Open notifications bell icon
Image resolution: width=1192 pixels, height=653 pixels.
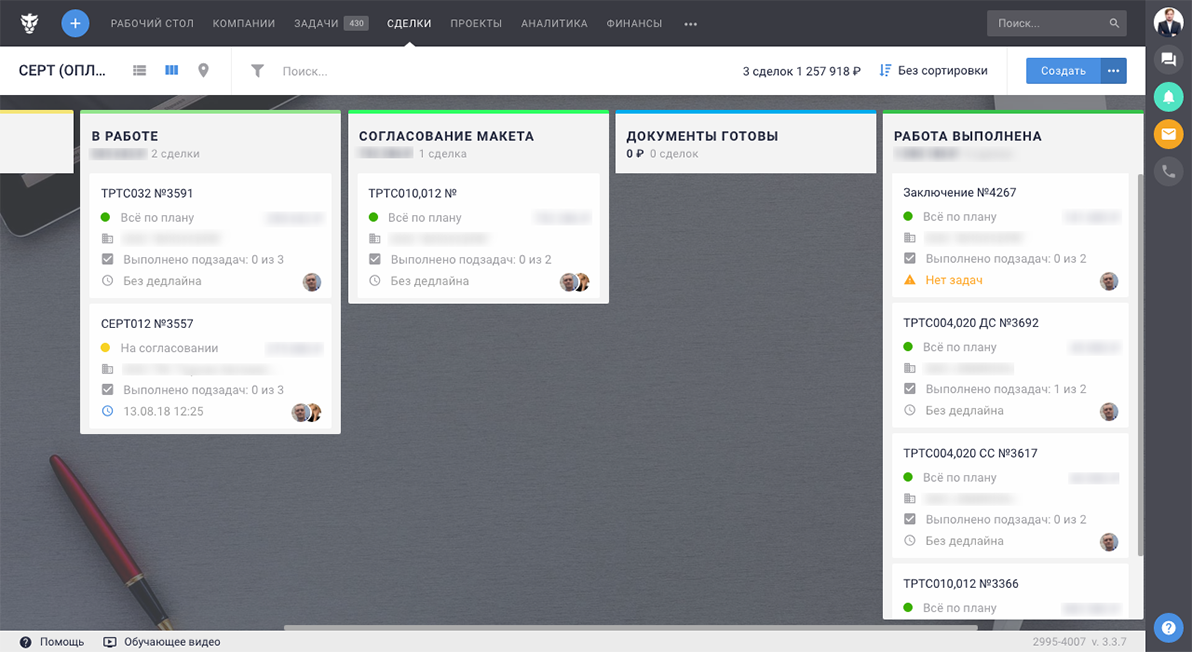click(x=1167, y=96)
